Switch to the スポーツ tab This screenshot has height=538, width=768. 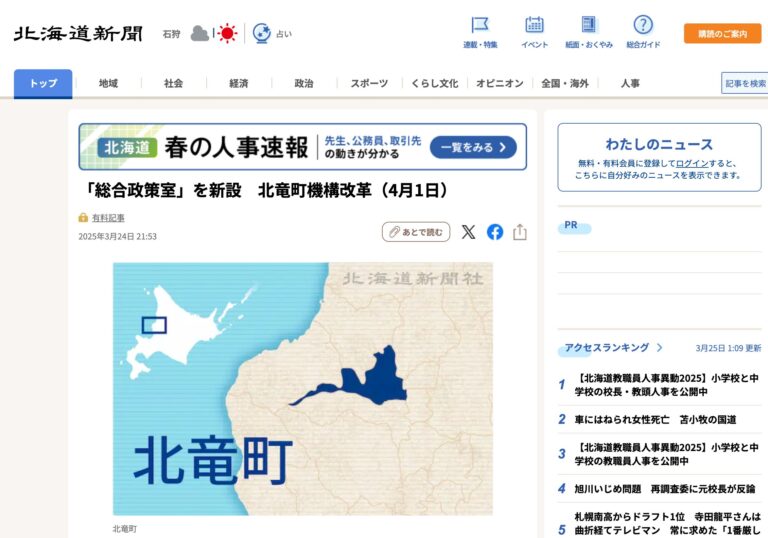tap(369, 84)
